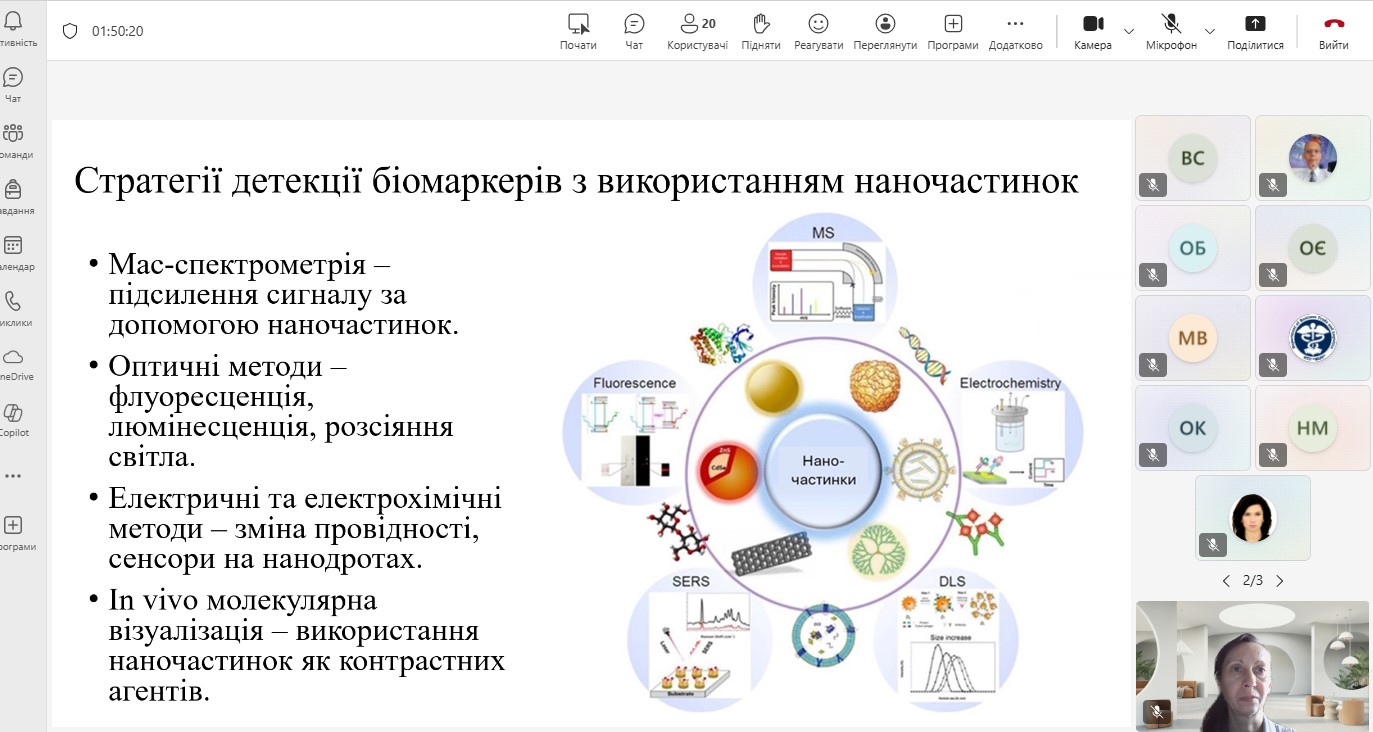The image size is (1373, 732).
Task: Go to previous participants page arrow
Action: click(1226, 580)
